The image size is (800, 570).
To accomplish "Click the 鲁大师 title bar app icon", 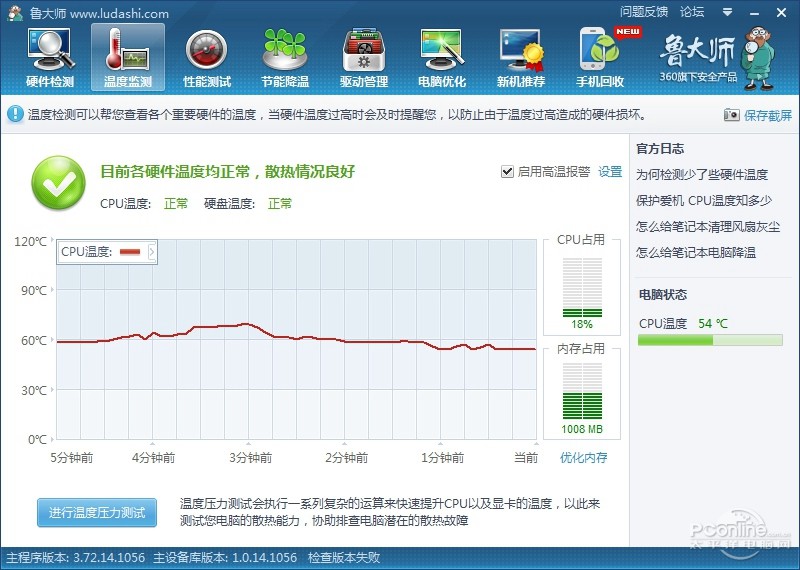I will [15, 13].
